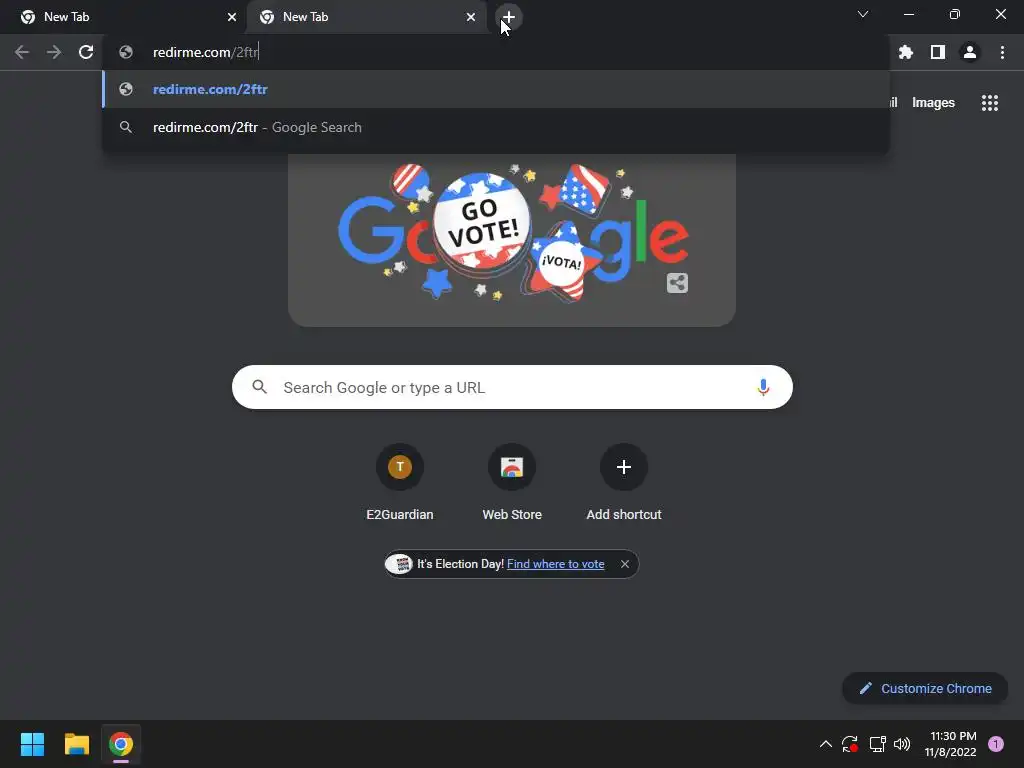Open the E2Guardian shortcut
Viewport: 1024px width, 768px height.
point(400,483)
